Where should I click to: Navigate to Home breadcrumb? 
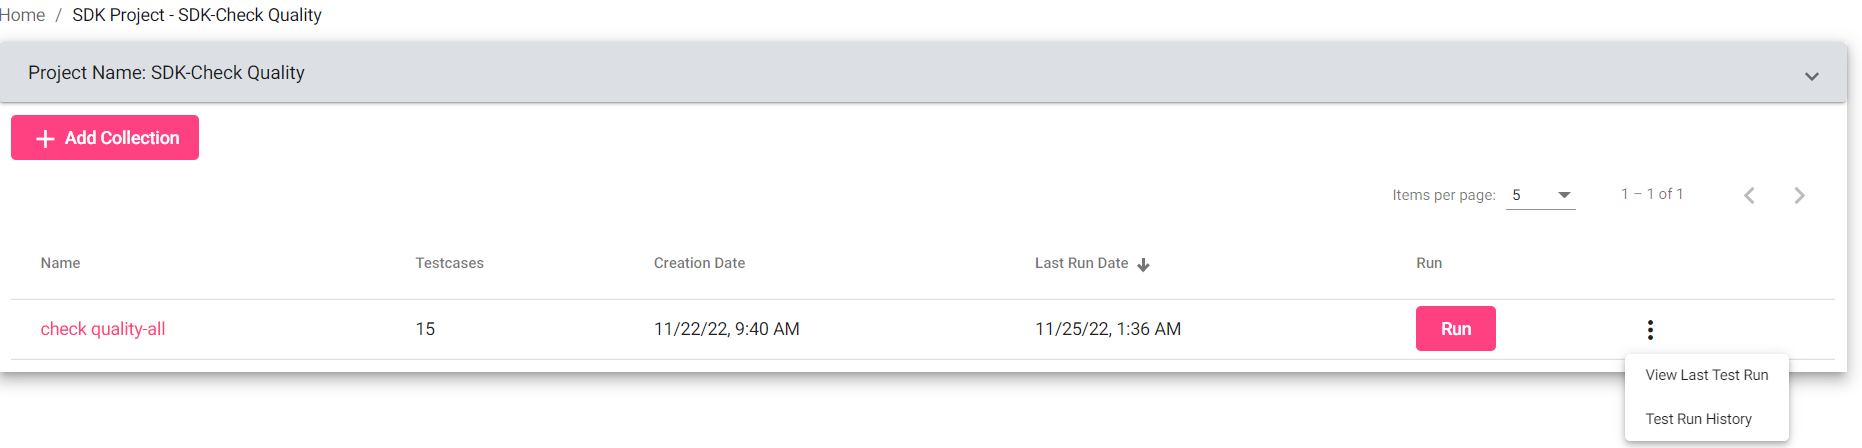(x=23, y=15)
